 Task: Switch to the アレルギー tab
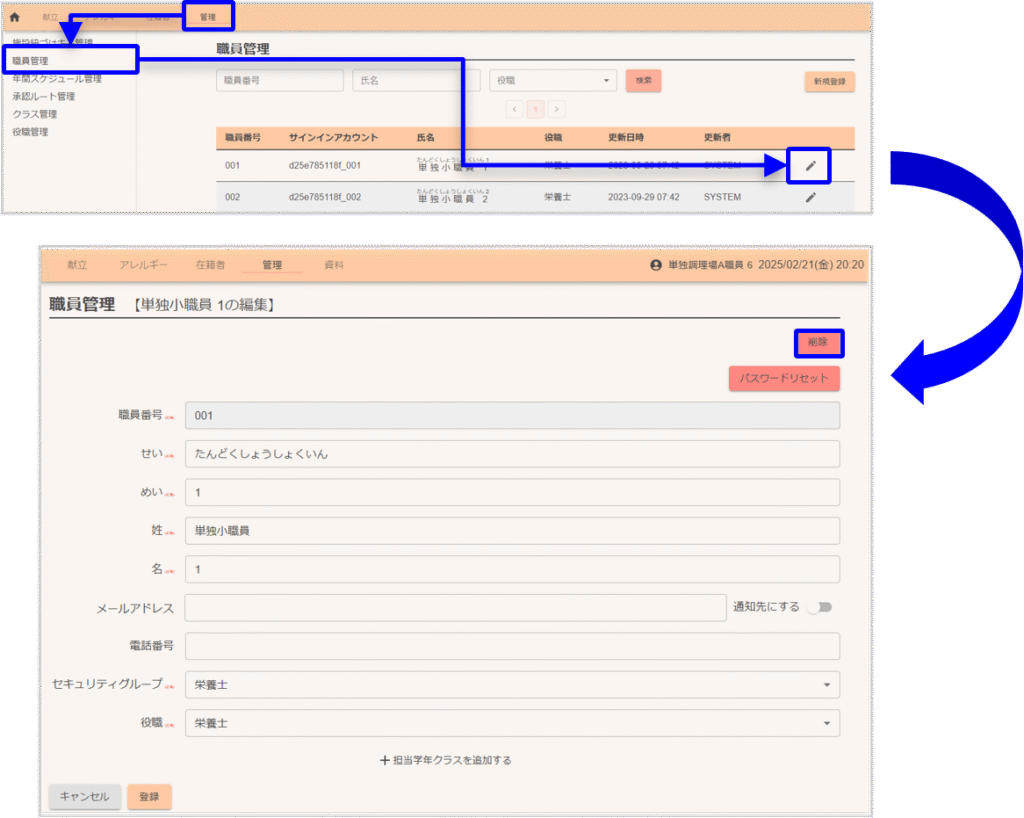(x=143, y=265)
